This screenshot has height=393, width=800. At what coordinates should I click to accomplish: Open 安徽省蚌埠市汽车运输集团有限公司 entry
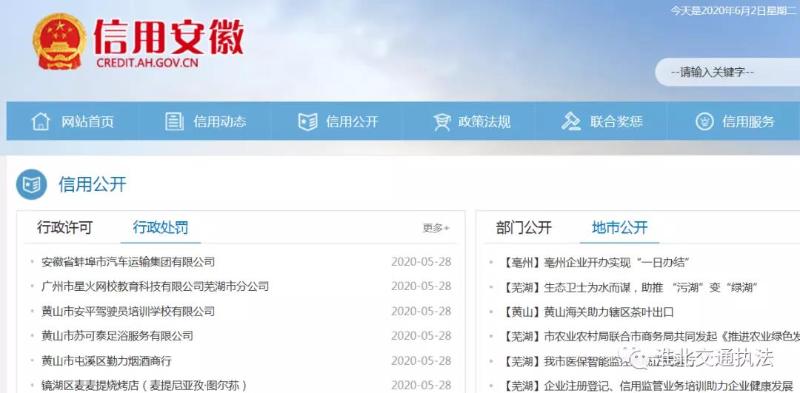(x=128, y=262)
